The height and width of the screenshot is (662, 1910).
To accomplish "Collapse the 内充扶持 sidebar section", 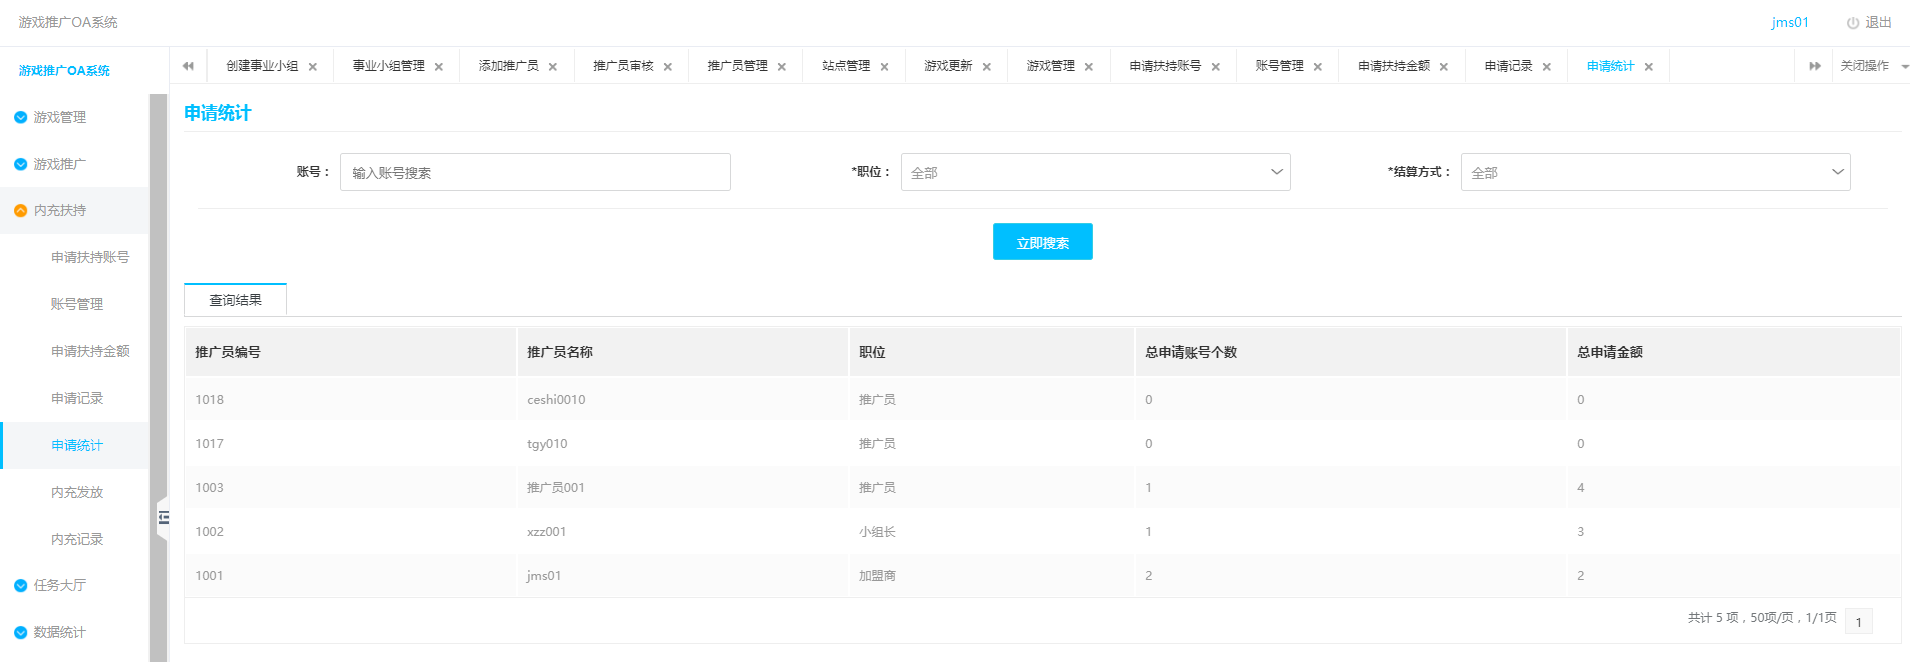I will coord(60,210).
